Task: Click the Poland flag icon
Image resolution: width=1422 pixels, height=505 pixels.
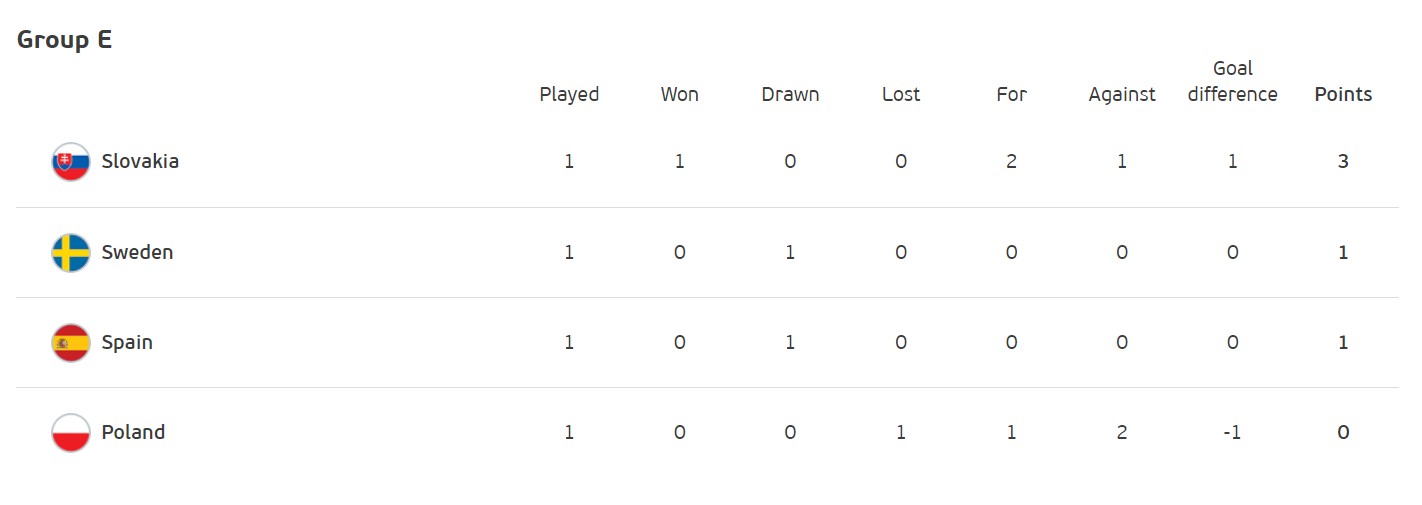Action: click(71, 433)
